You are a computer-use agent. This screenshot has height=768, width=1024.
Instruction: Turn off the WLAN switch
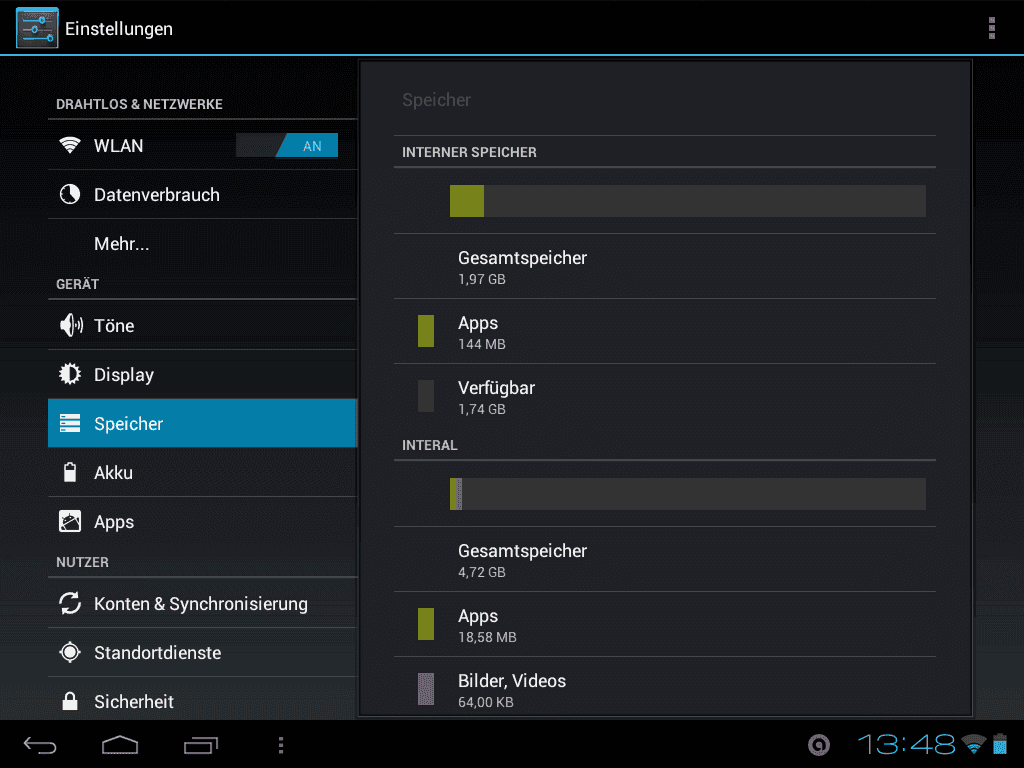coord(287,145)
